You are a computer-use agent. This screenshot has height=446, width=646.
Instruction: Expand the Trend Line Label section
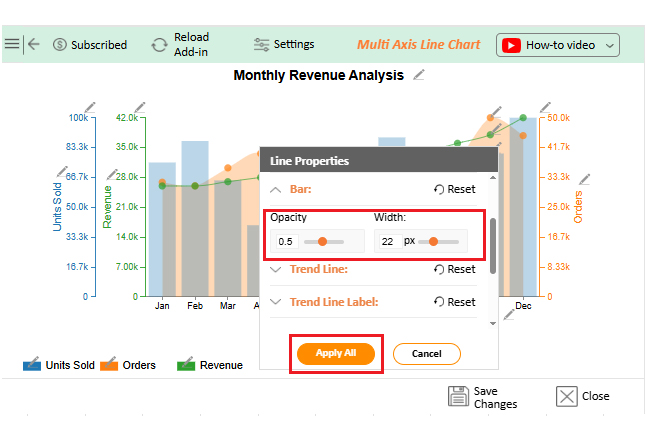(275, 301)
